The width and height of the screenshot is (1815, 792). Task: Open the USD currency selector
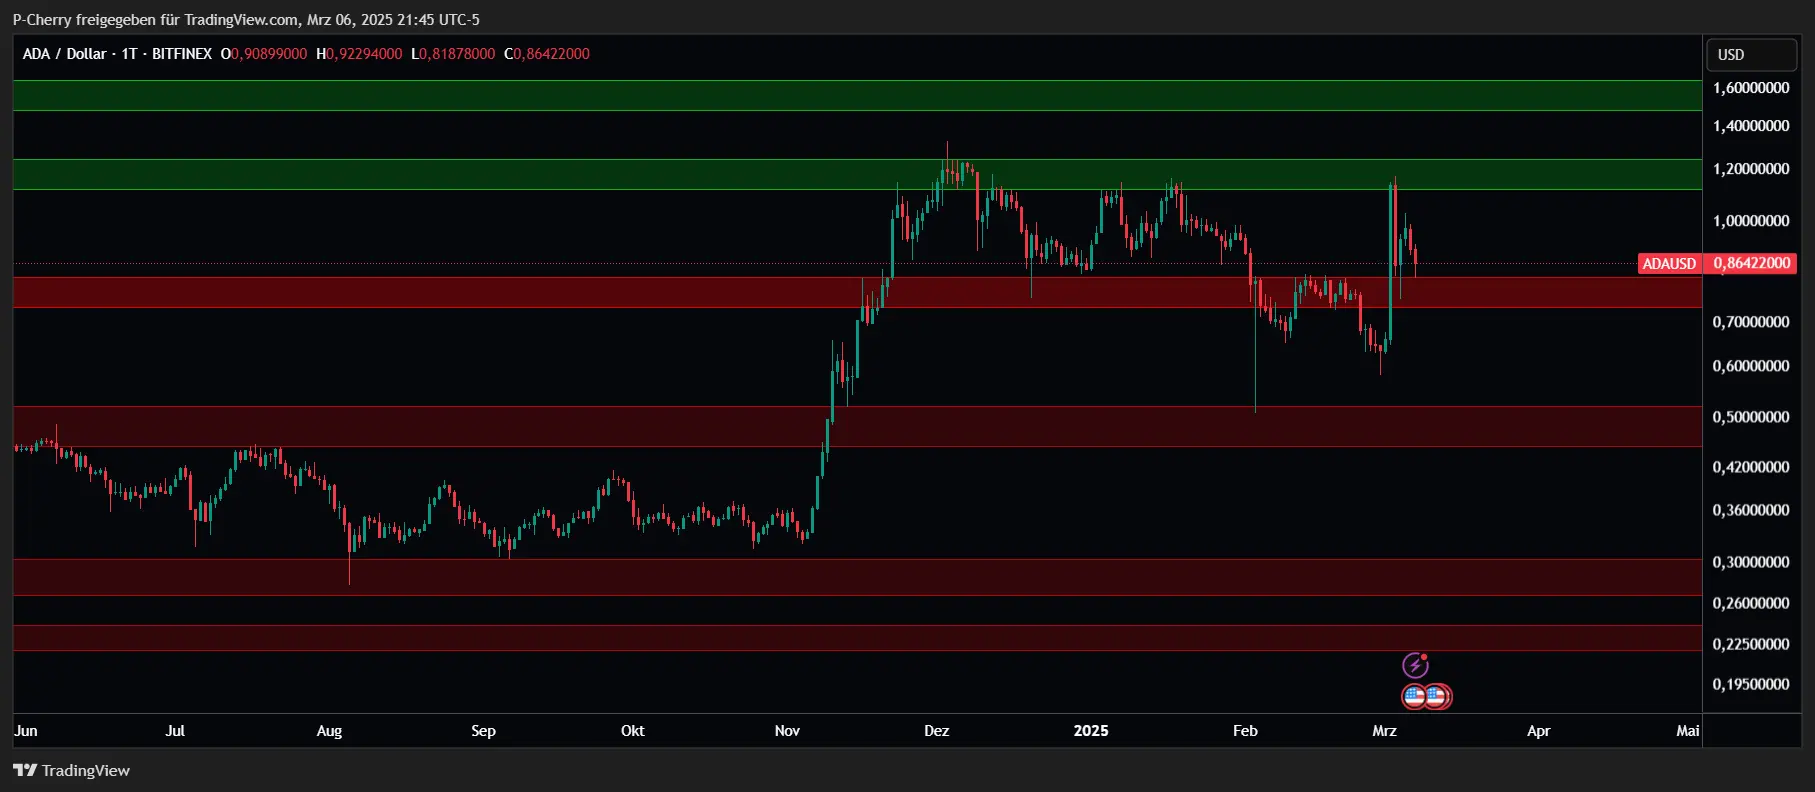1751,55
